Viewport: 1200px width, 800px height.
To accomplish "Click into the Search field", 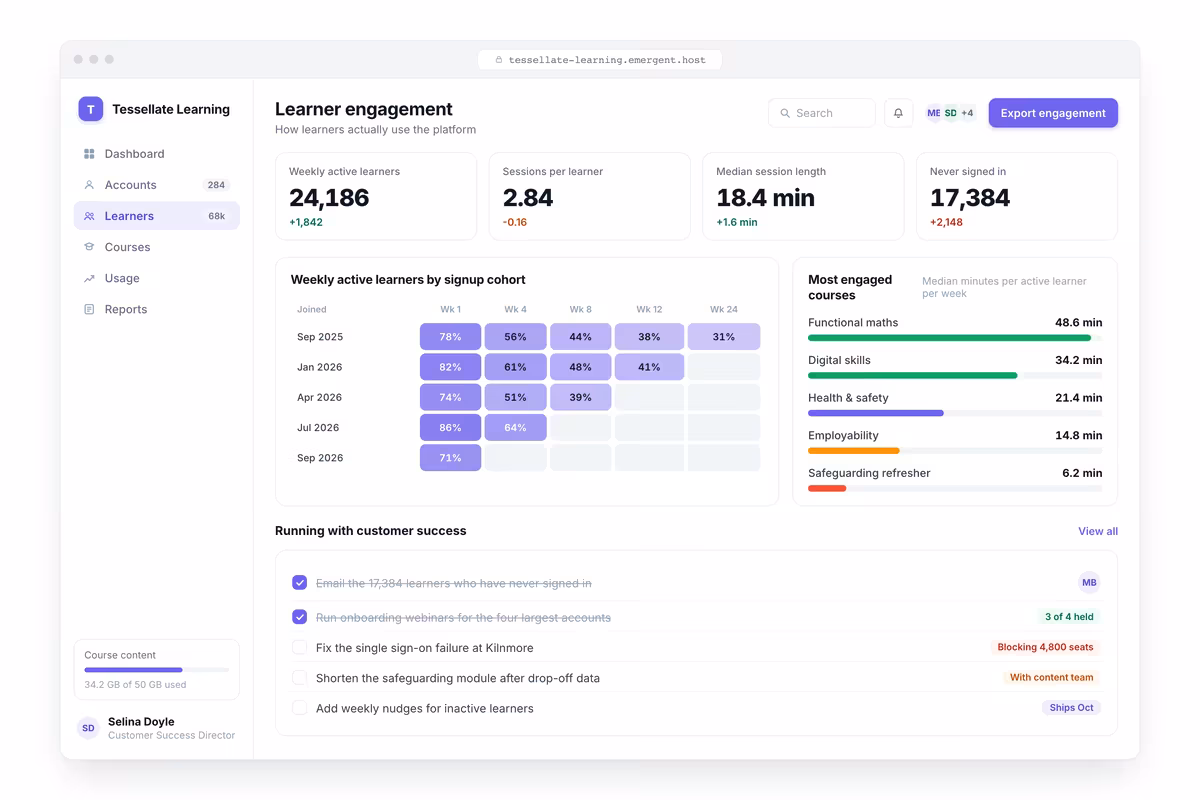I will (x=822, y=113).
